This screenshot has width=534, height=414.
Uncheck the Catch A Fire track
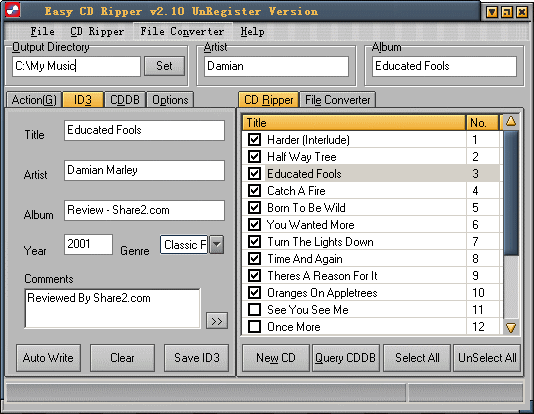(x=254, y=191)
